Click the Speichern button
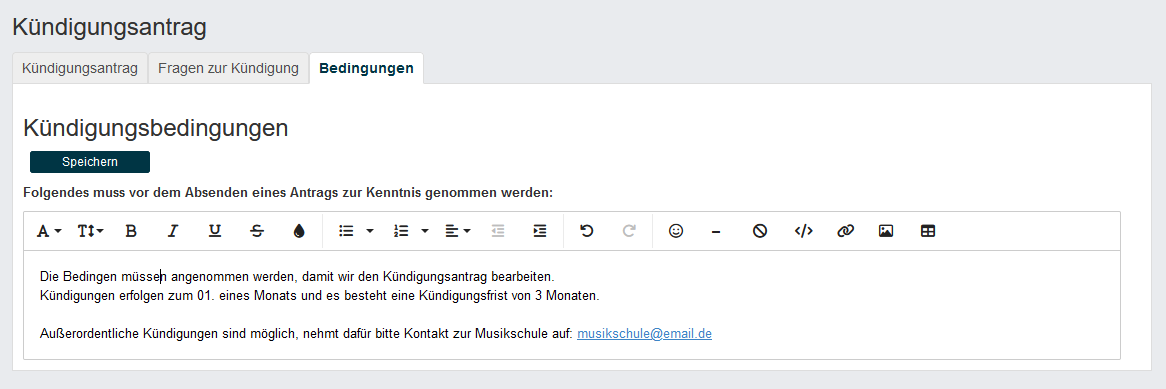This screenshot has width=1166, height=389. tap(90, 161)
